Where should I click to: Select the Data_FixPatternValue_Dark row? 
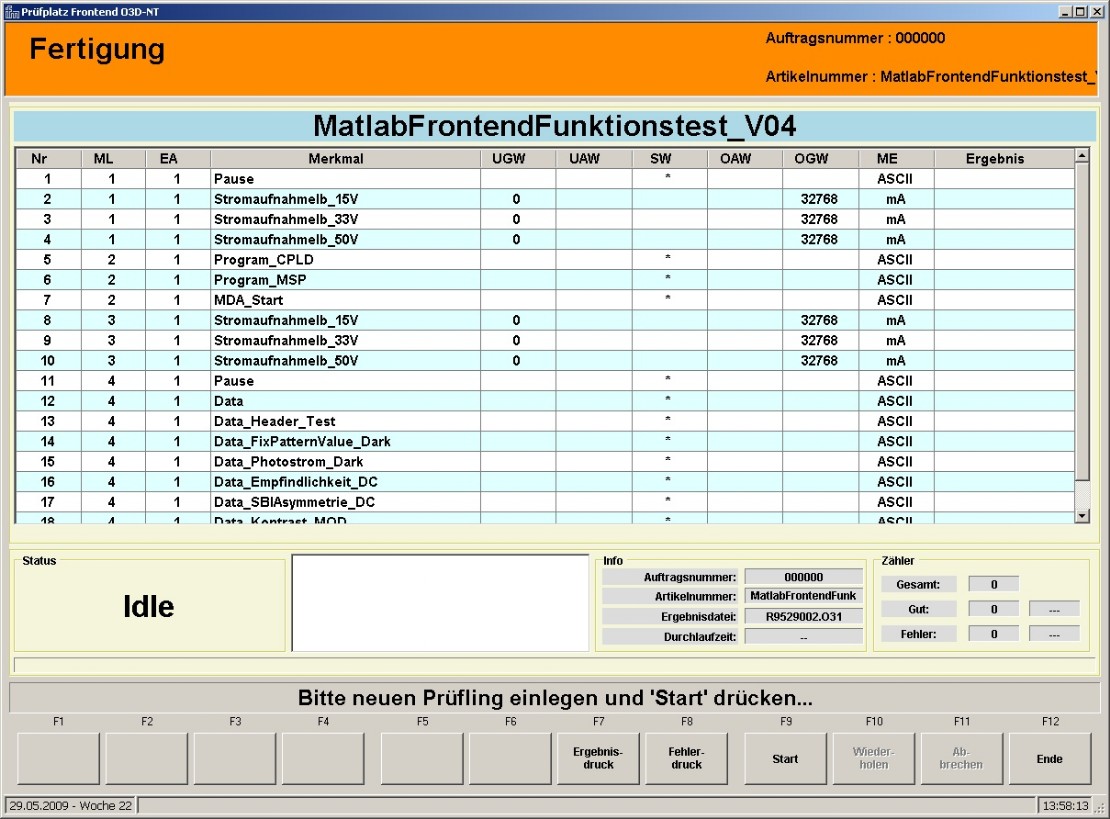click(544, 441)
